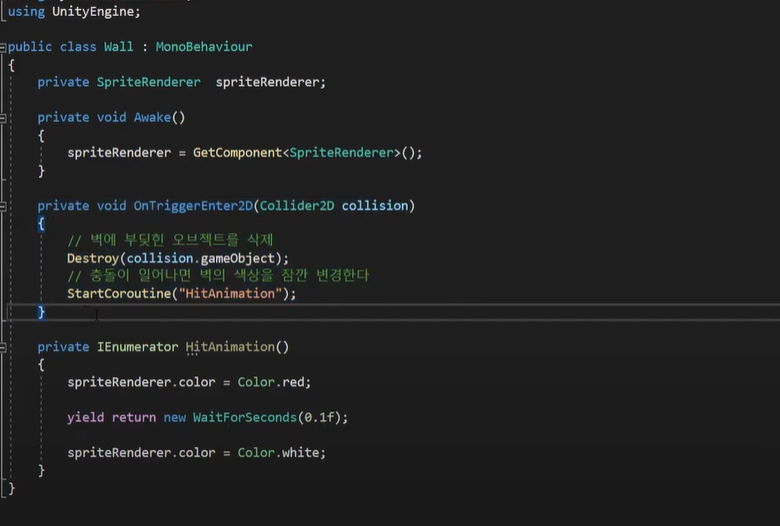
Task: Click Color.red assignment value
Action: point(271,382)
